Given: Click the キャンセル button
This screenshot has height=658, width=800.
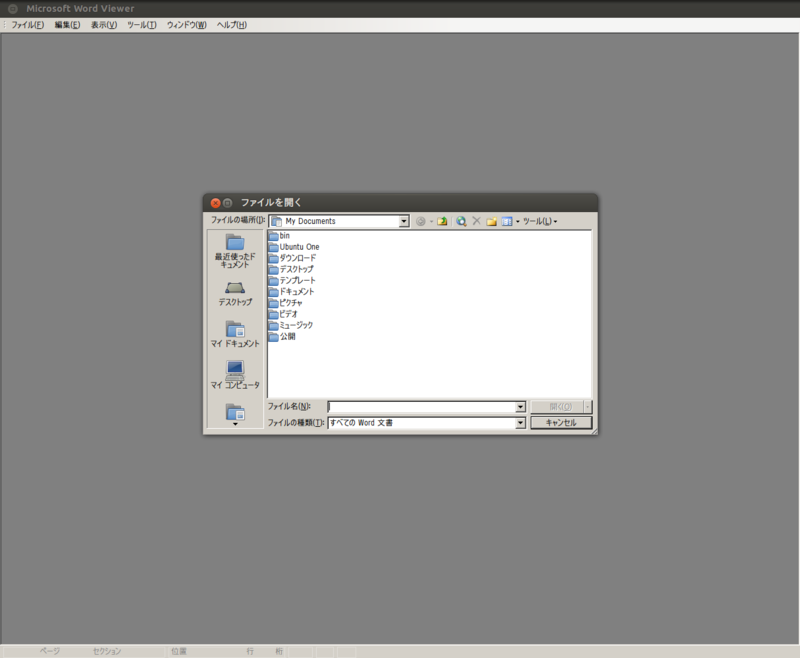Looking at the screenshot, I should [561, 423].
